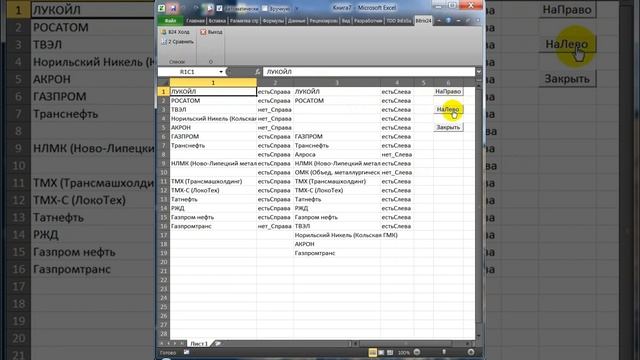Open the Лист1 sheet tab
Screen dimensions: 640x360
coord(199,344)
